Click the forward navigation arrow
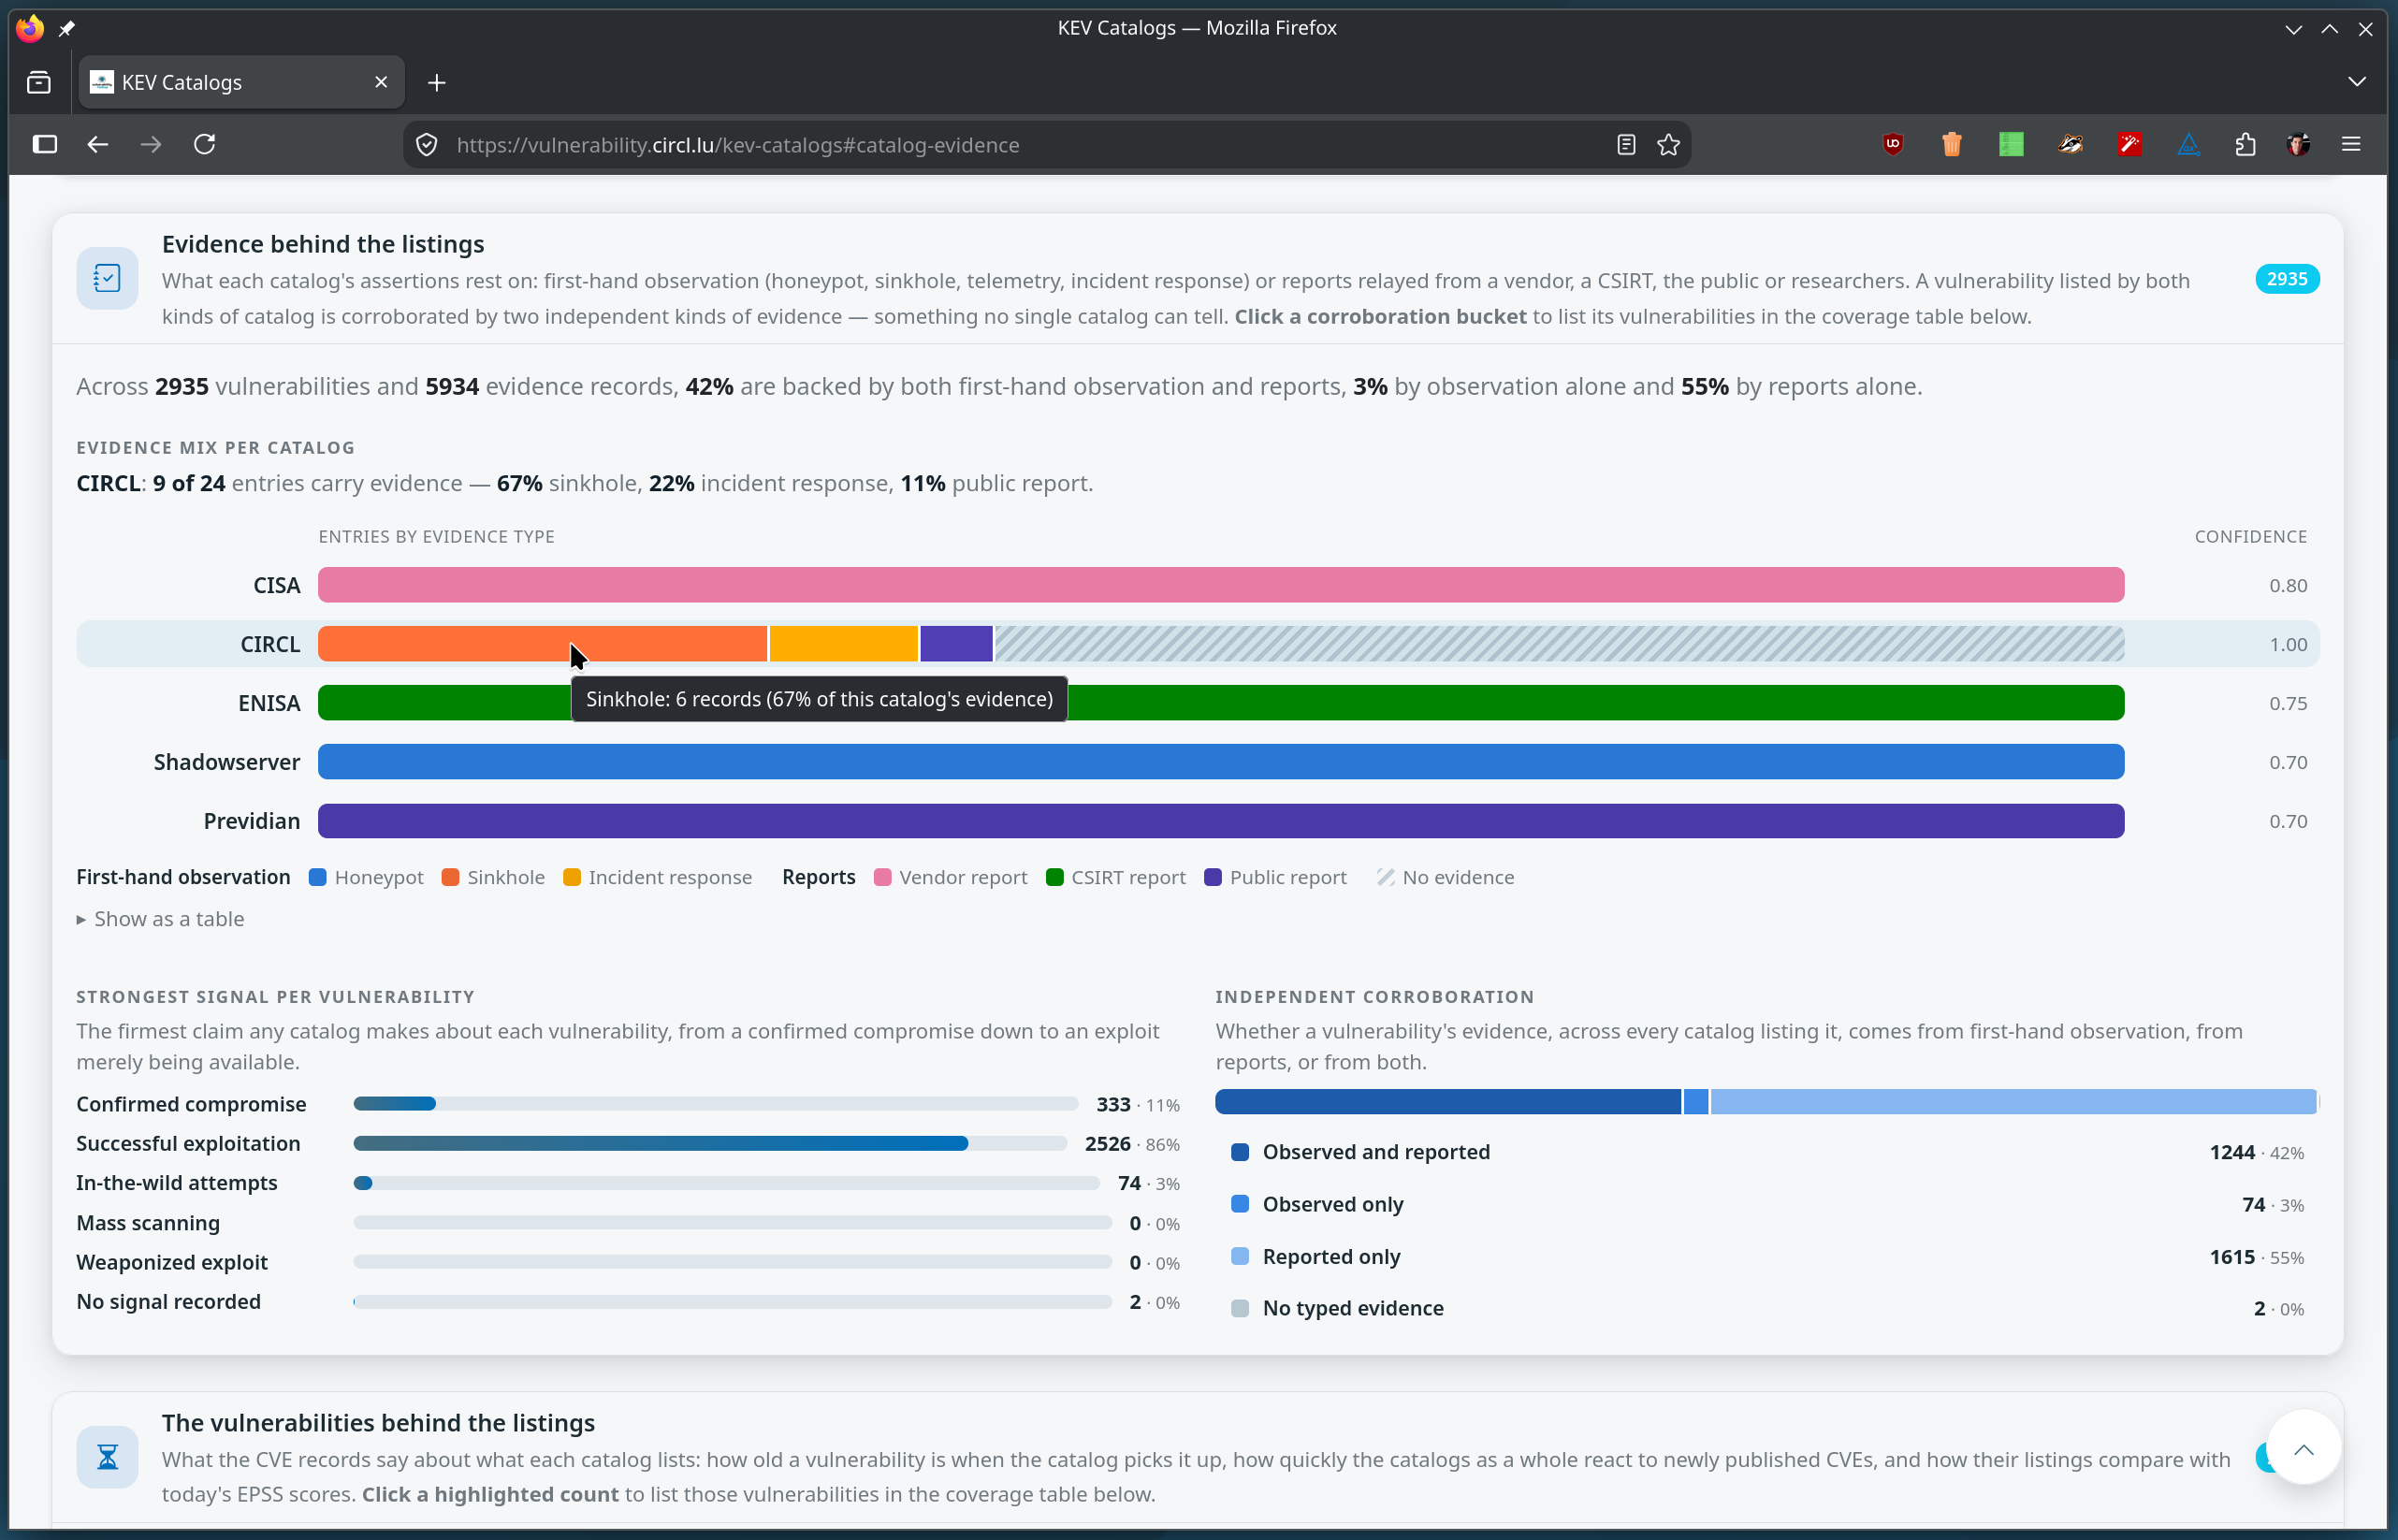 coord(151,144)
